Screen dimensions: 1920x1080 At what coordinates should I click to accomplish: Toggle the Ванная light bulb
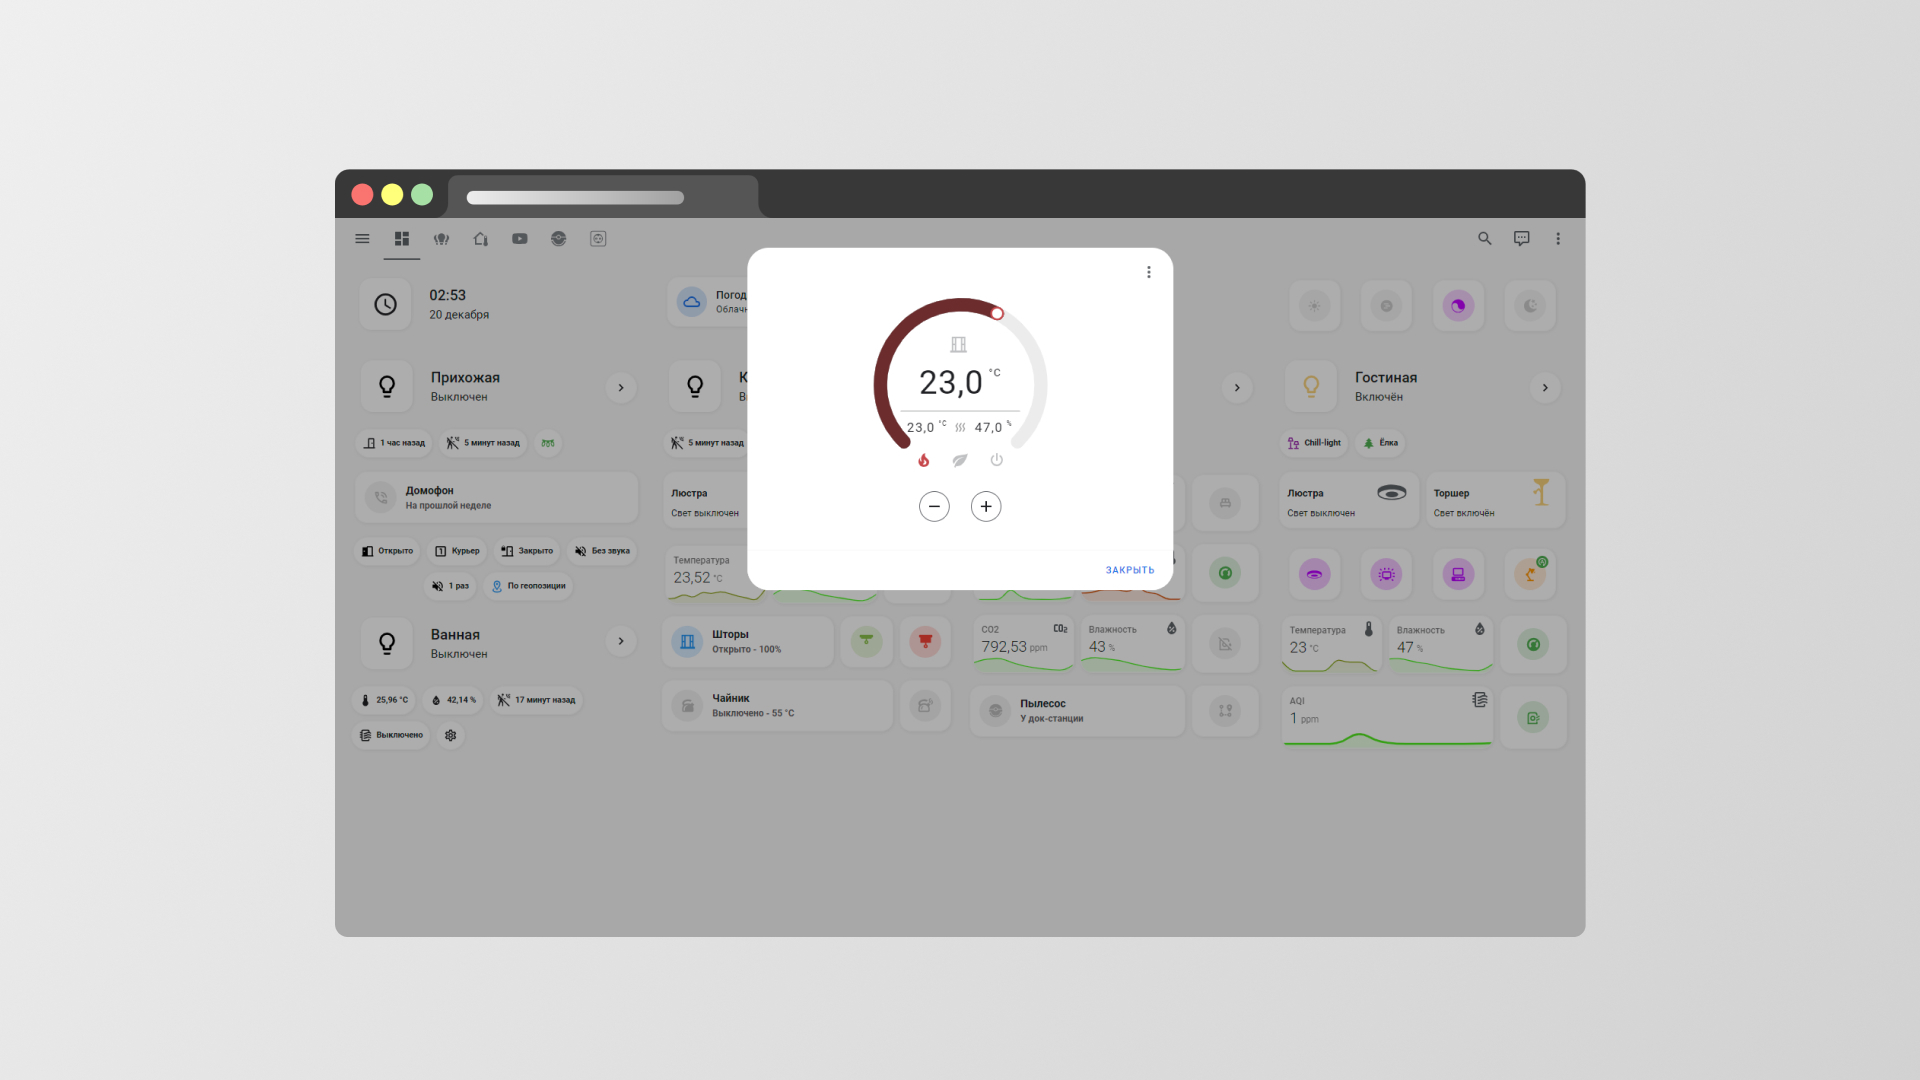pos(387,644)
